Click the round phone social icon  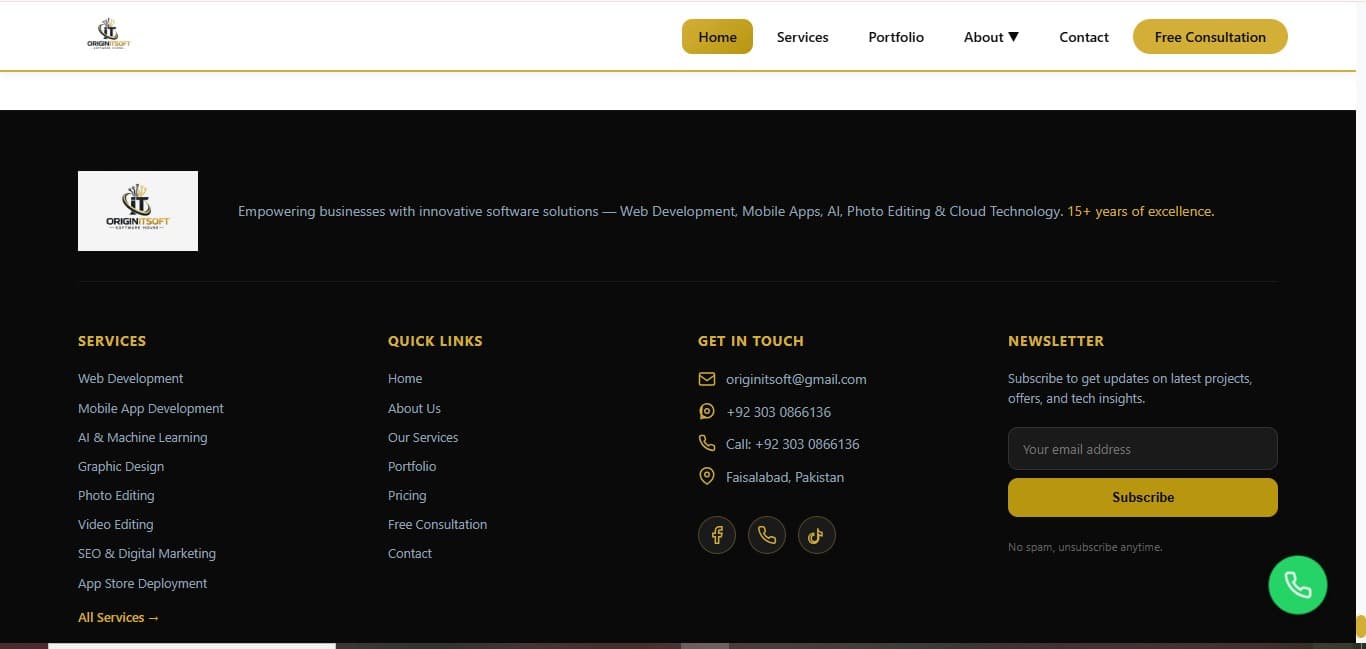tap(767, 535)
